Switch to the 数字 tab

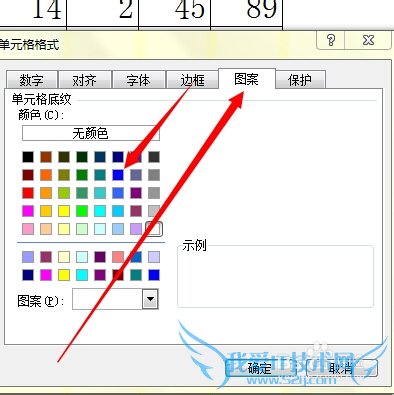[x=32, y=80]
